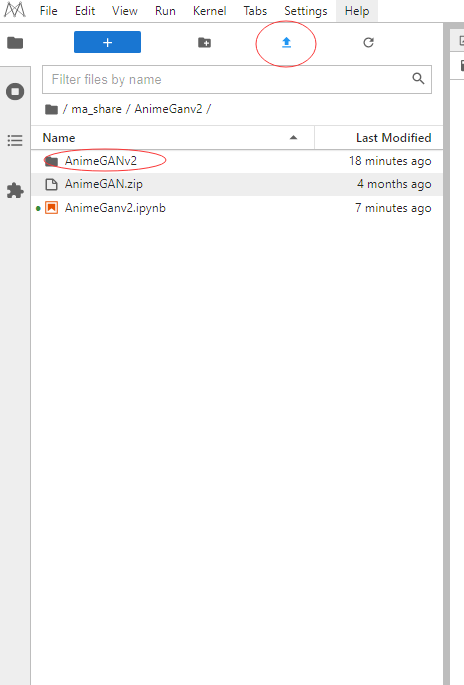Click '4 months ago' timestamp
Image resolution: width=464 pixels, height=685 pixels.
[x=394, y=184]
